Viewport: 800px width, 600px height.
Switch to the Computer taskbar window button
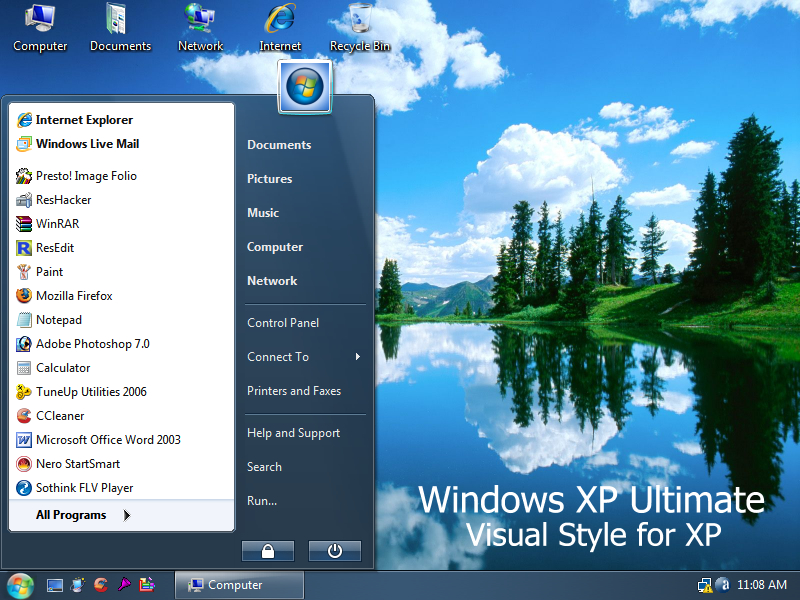[x=239, y=585]
